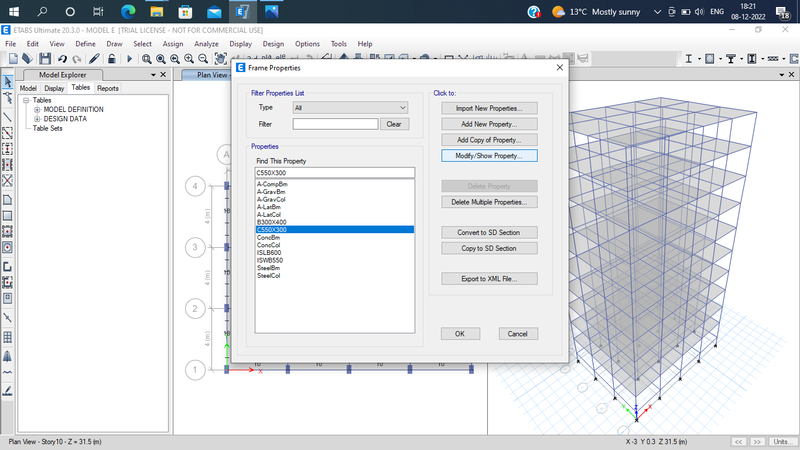Activate the pan hand tool

220,59
